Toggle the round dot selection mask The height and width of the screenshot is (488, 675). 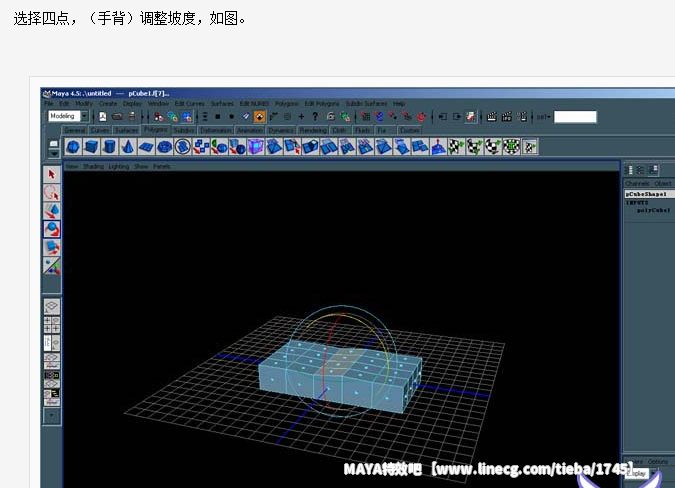click(x=232, y=117)
